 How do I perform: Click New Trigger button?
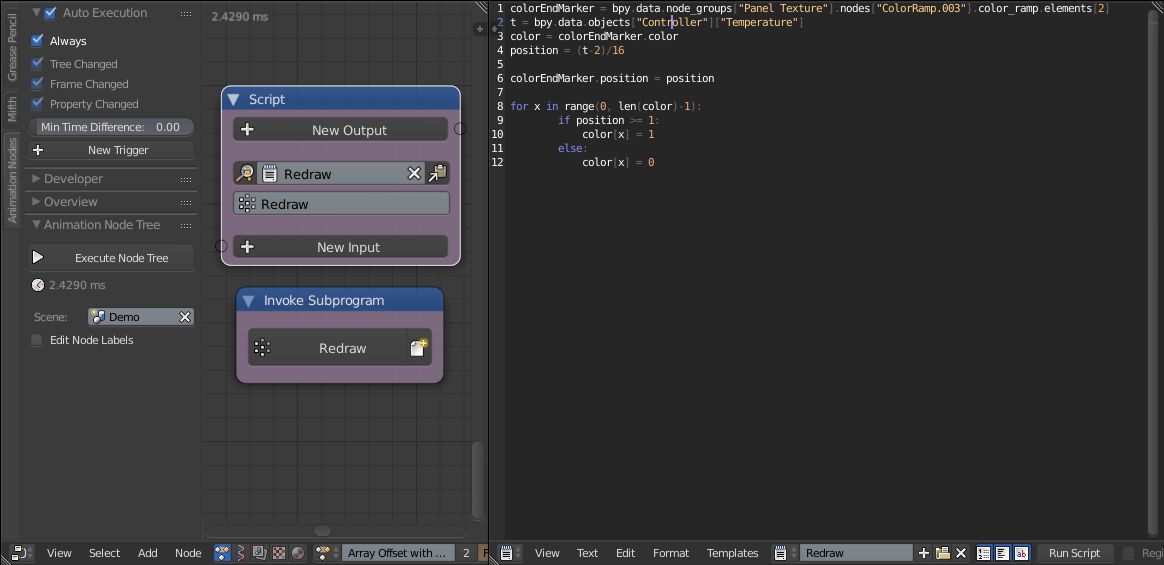point(111,150)
